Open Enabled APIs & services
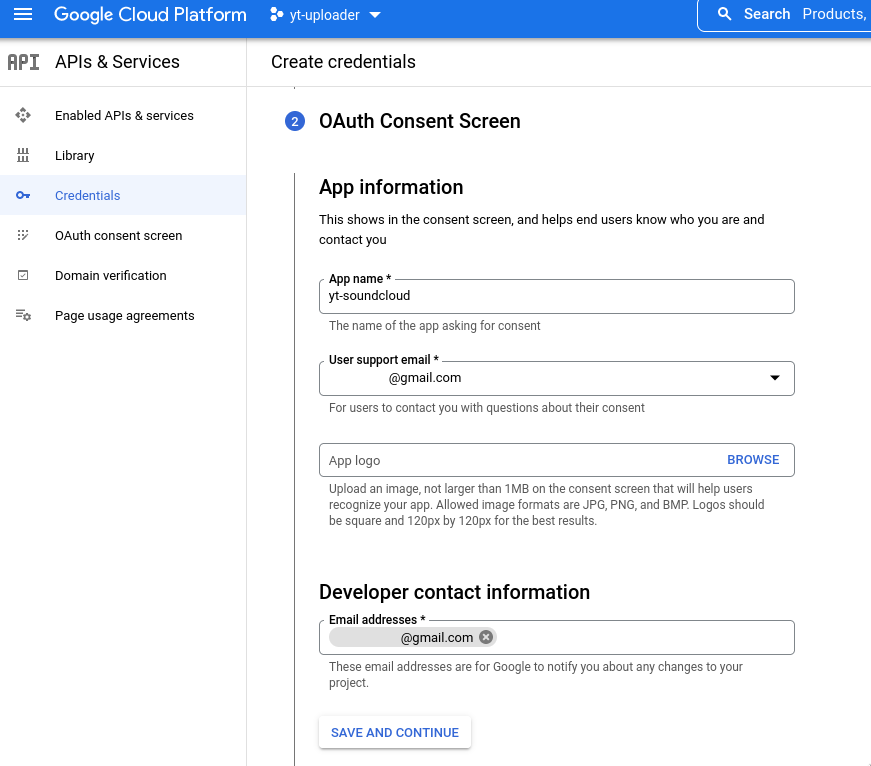 click(x=123, y=116)
